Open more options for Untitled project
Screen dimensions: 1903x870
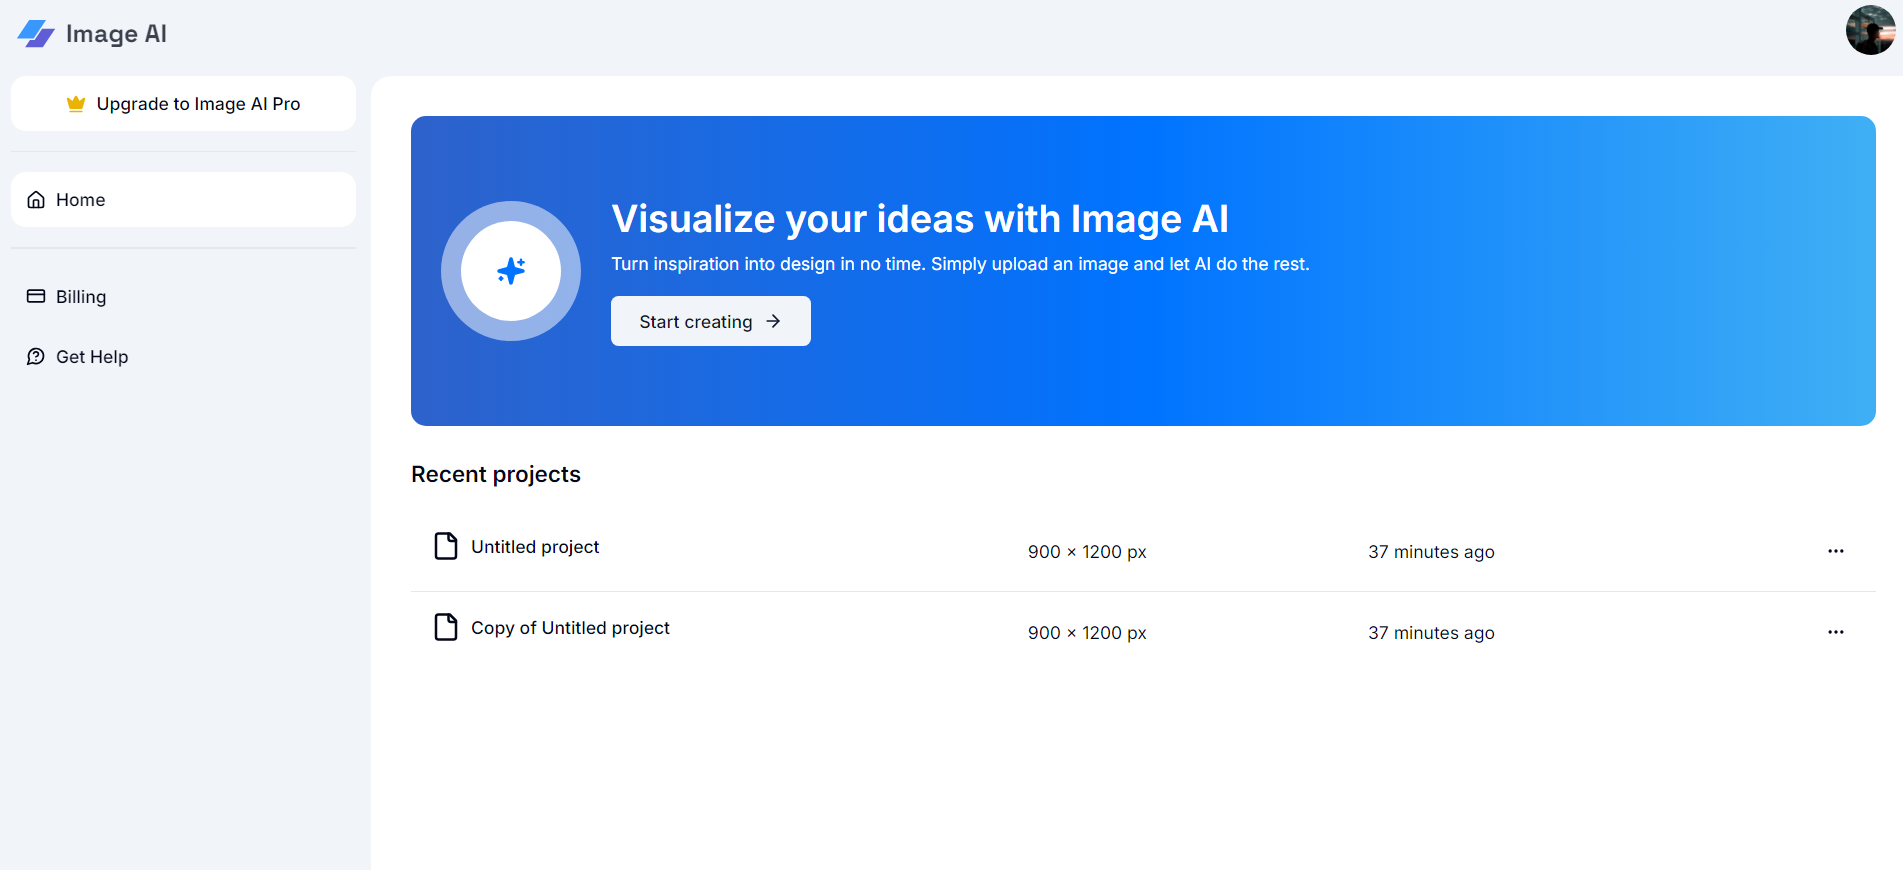coord(1836,551)
